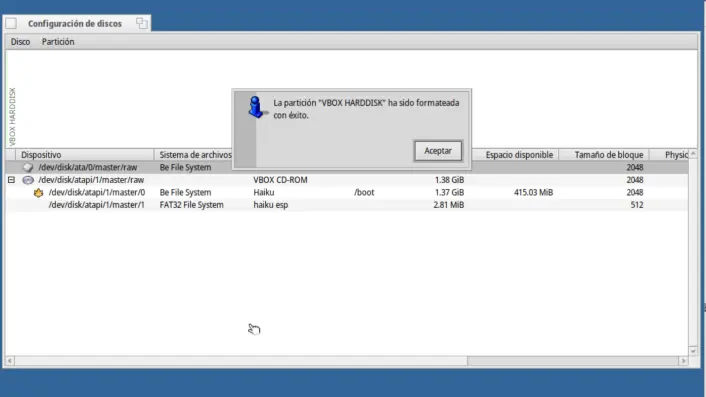This screenshot has width=706, height=397.
Task: Click the partially visible Physical column header
Action: 669,155
